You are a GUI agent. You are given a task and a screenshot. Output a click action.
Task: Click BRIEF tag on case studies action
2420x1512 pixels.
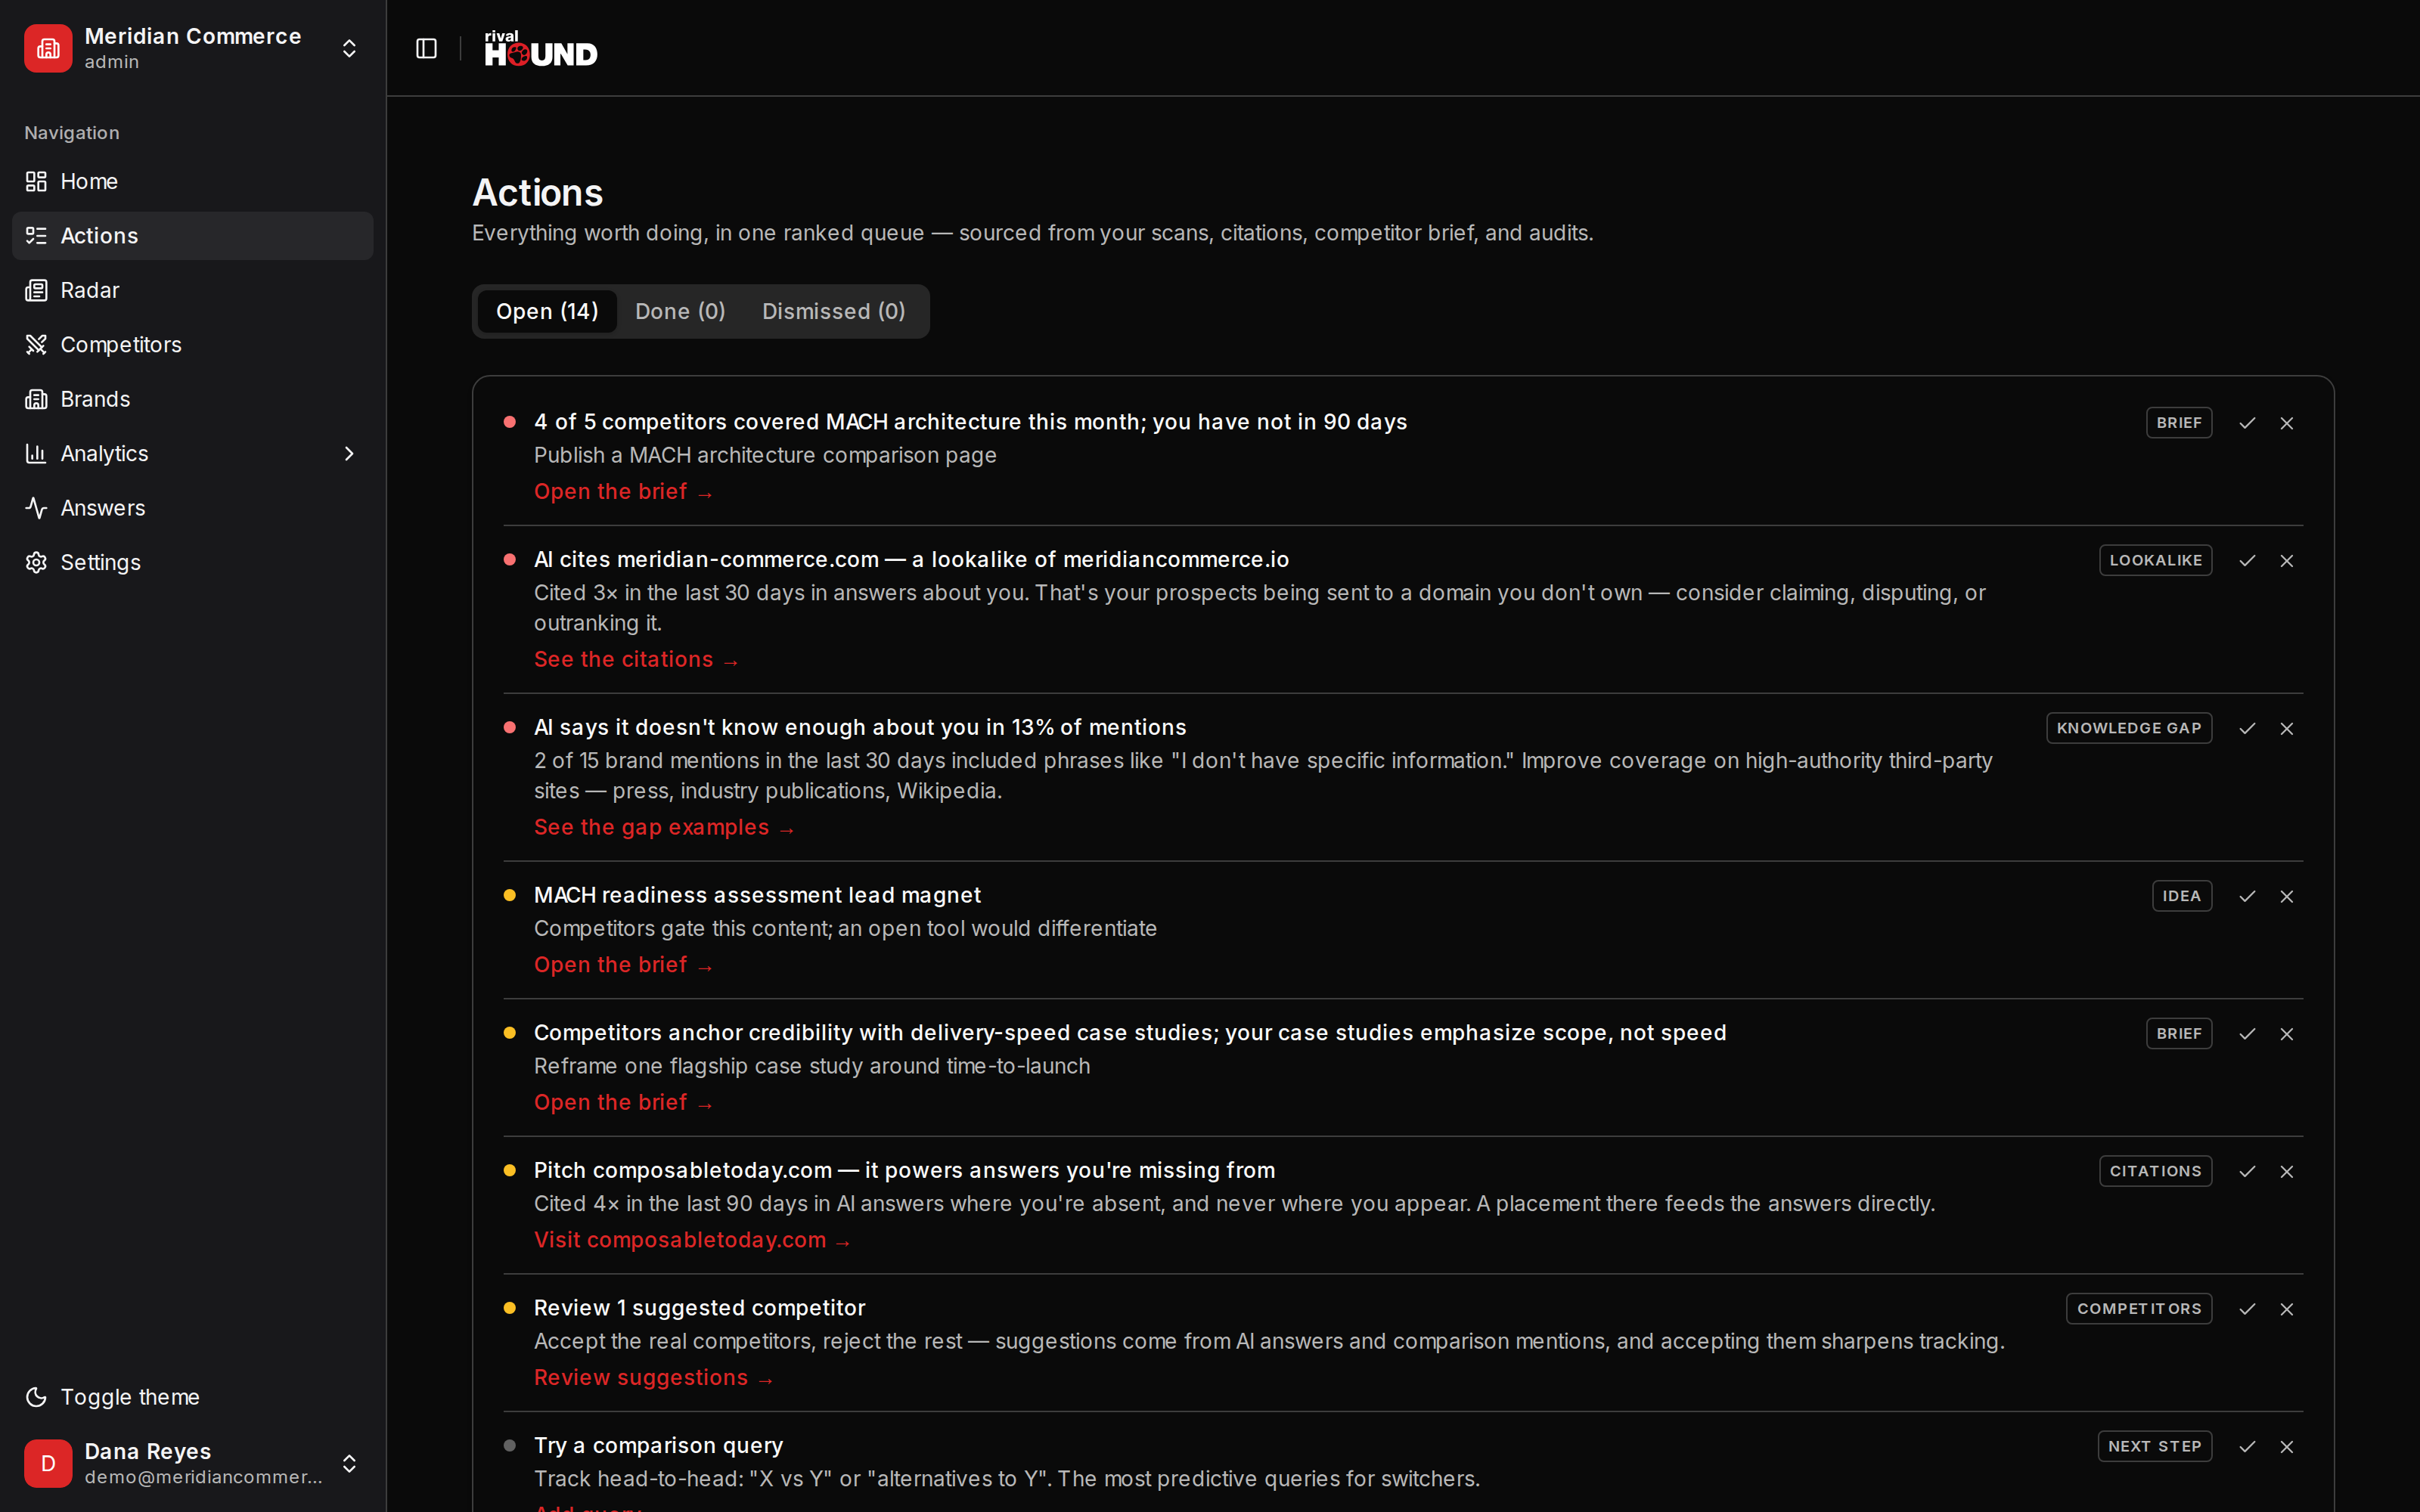click(2179, 1034)
